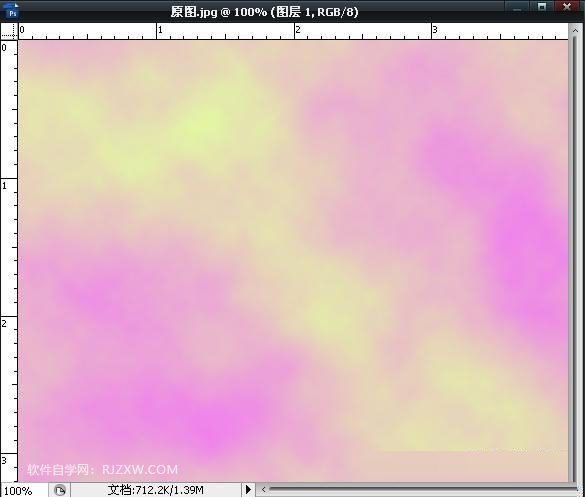Click the ruler origin corner box
Viewport: 585px width, 497px height.
[x=9, y=31]
